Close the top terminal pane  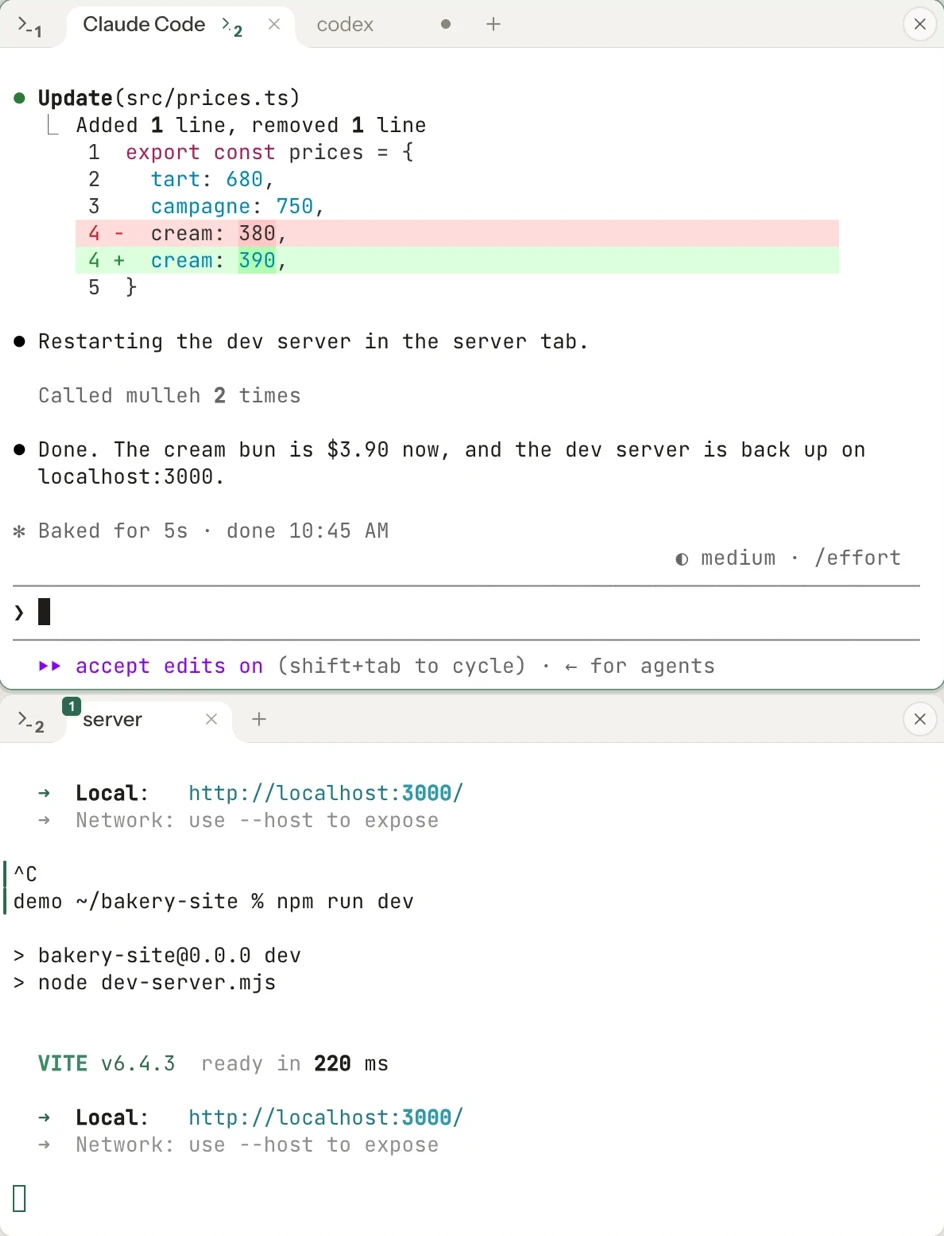point(920,24)
